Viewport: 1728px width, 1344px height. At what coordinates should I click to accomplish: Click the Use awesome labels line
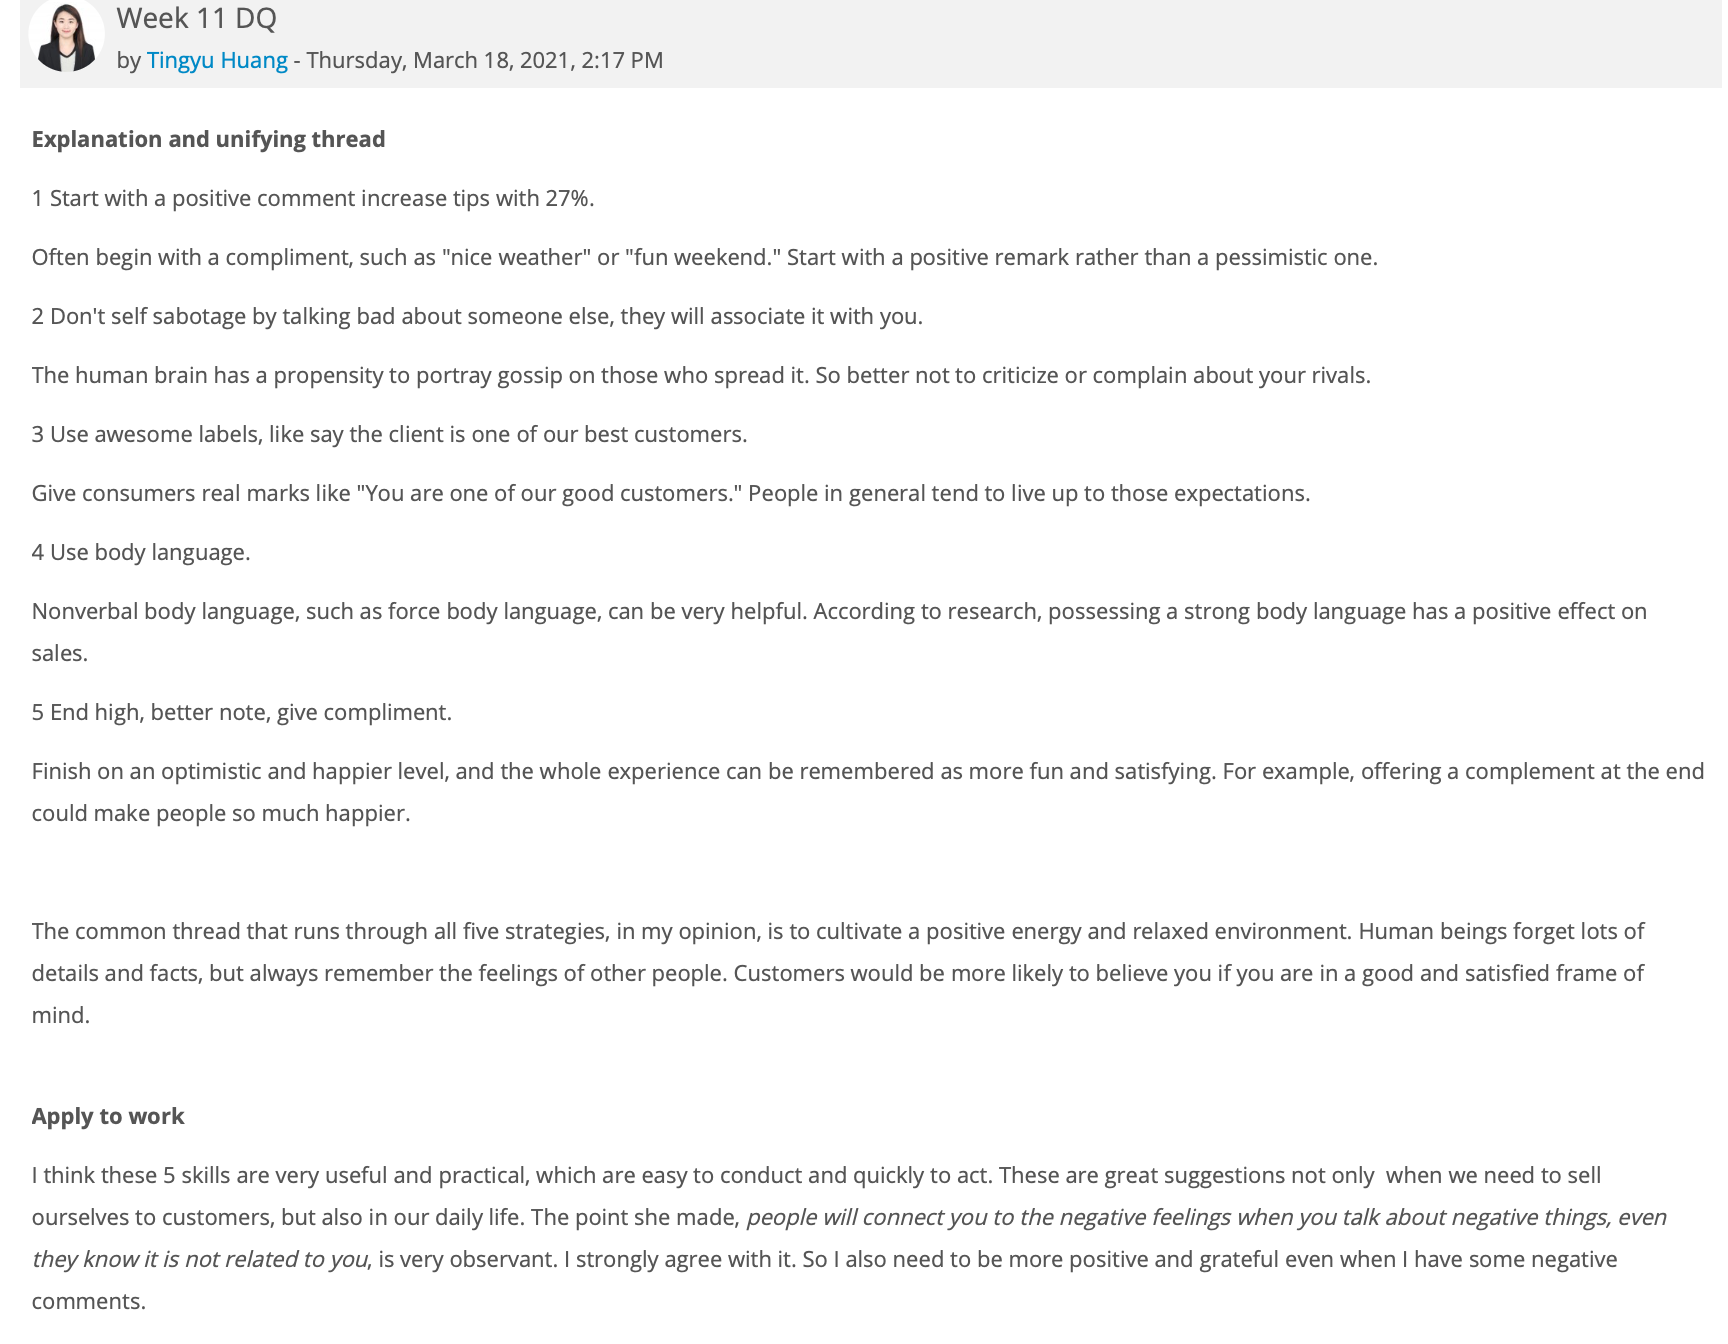point(389,434)
